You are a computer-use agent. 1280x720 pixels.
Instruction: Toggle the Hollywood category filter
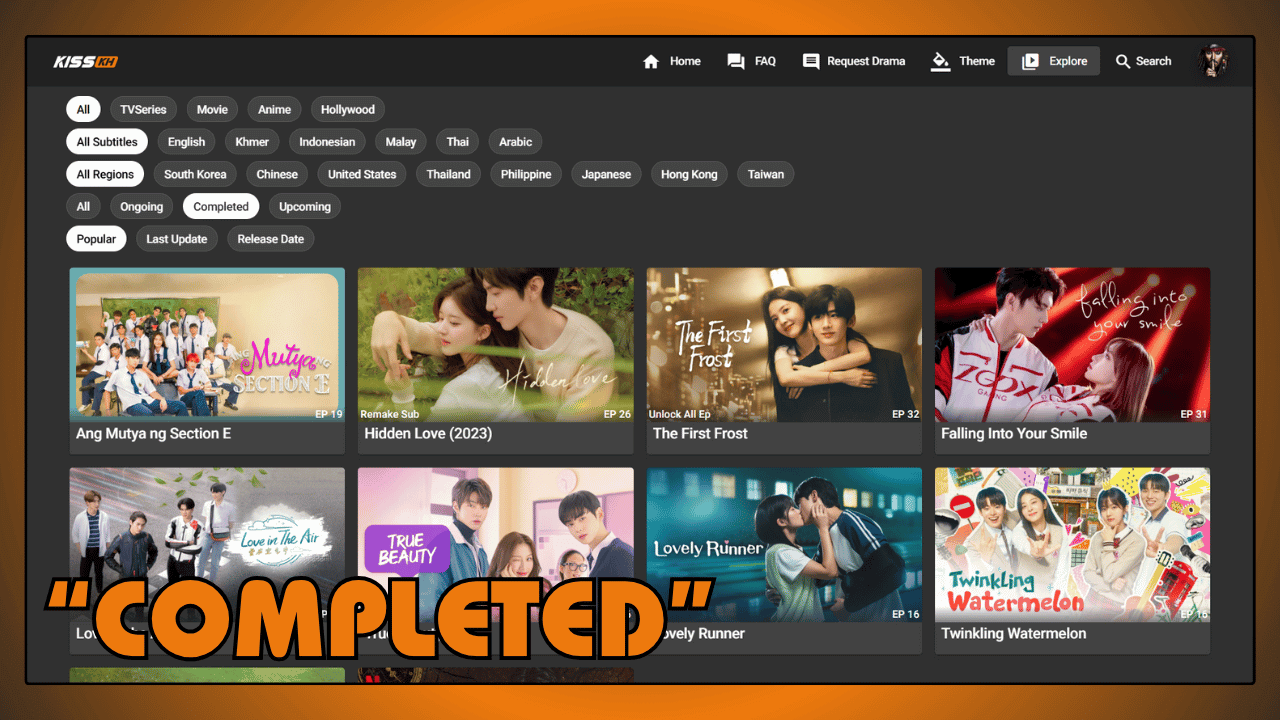(347, 109)
